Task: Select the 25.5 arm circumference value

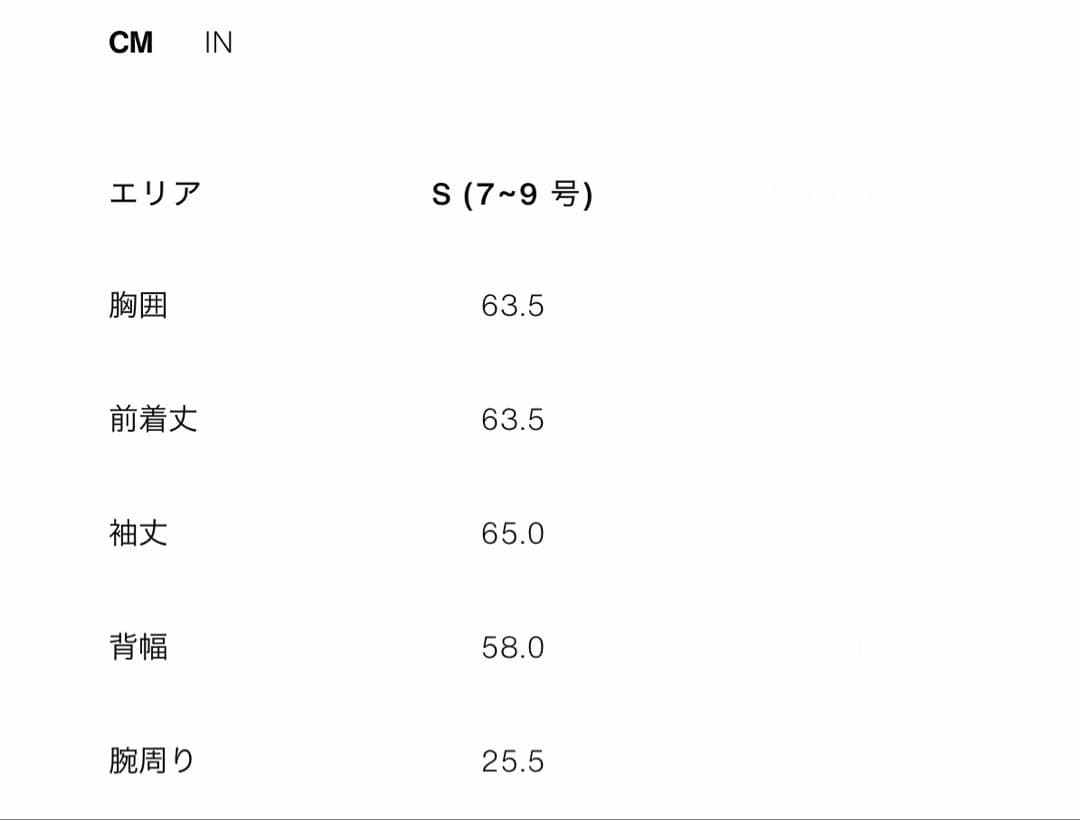Action: [513, 761]
